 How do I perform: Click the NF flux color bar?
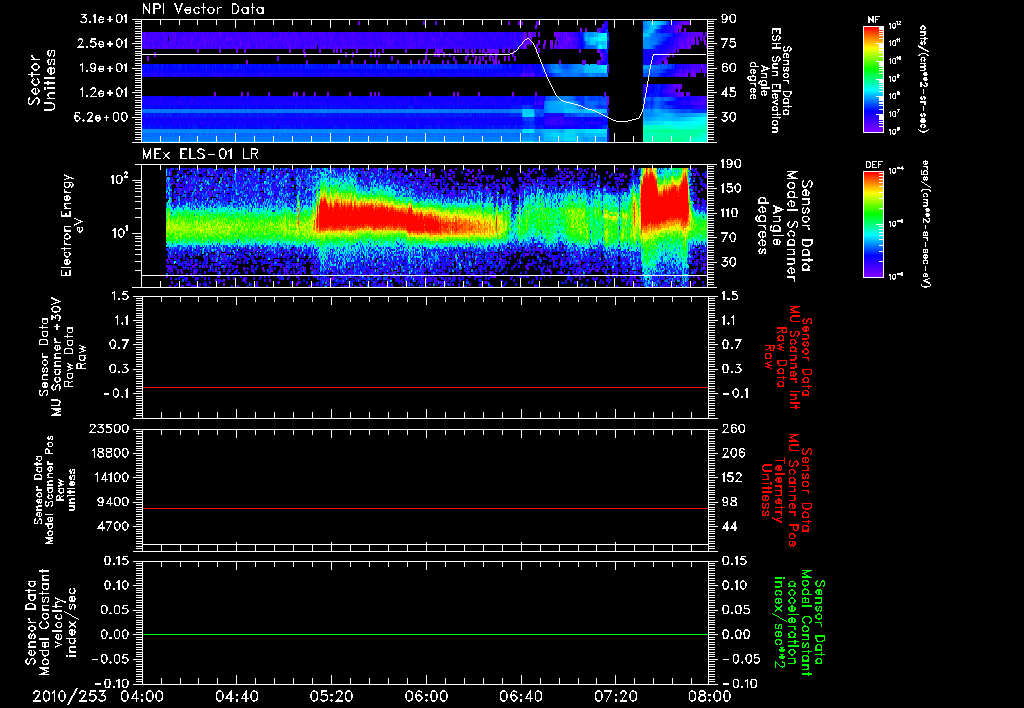874,78
